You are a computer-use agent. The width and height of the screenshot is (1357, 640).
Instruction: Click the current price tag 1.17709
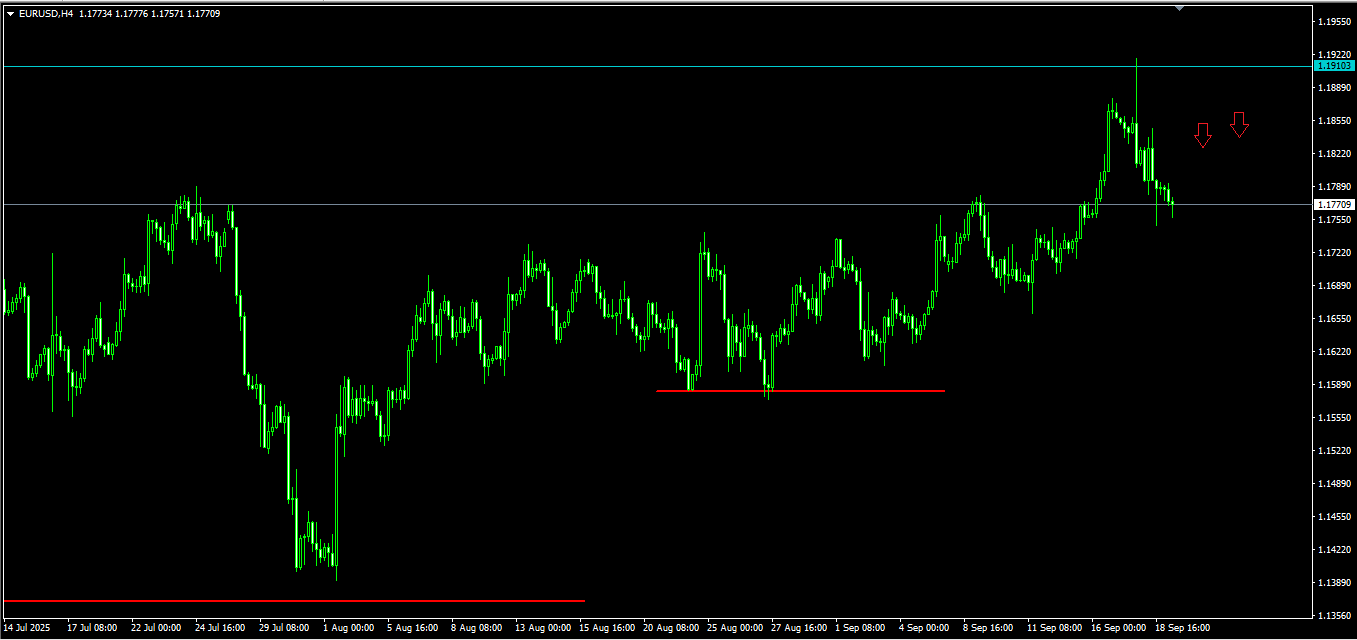pyautogui.click(x=1333, y=204)
